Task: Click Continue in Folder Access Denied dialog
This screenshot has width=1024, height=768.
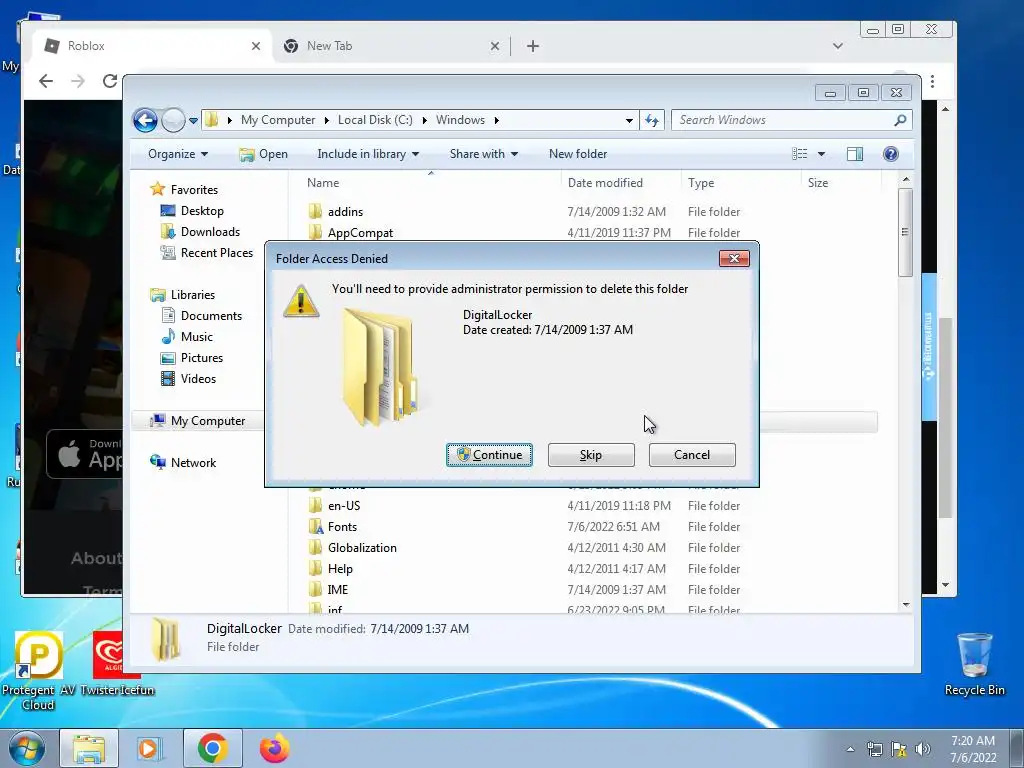Action: click(489, 455)
